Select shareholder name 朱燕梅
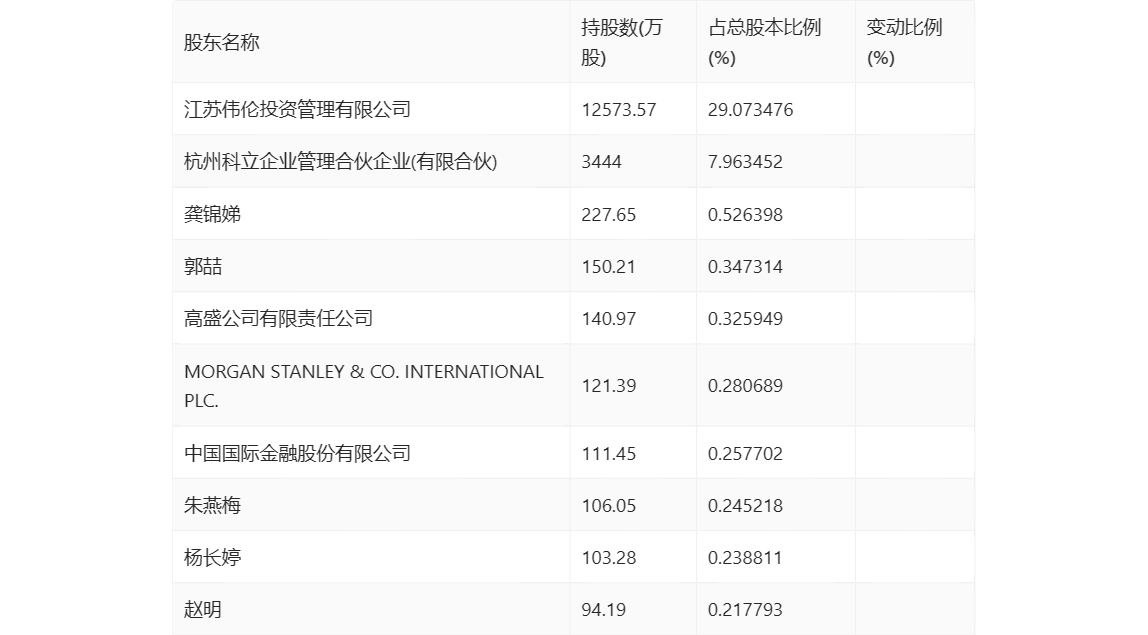 [212, 505]
